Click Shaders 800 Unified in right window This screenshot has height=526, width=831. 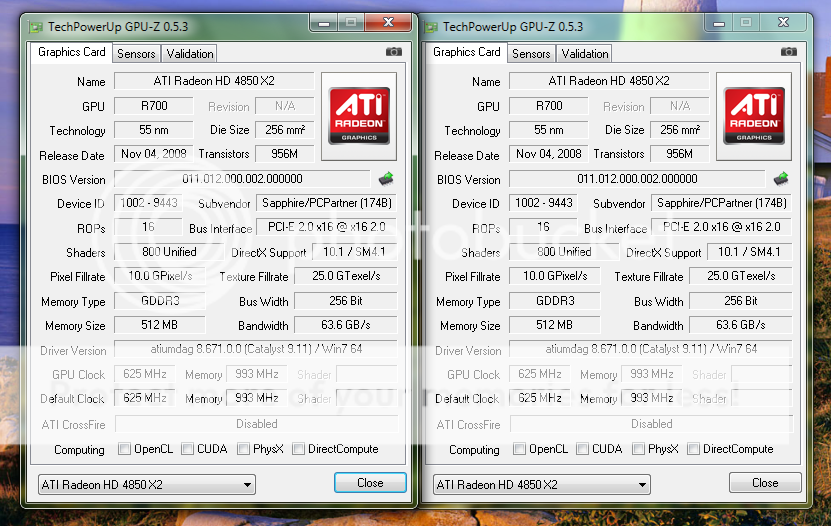(564, 252)
